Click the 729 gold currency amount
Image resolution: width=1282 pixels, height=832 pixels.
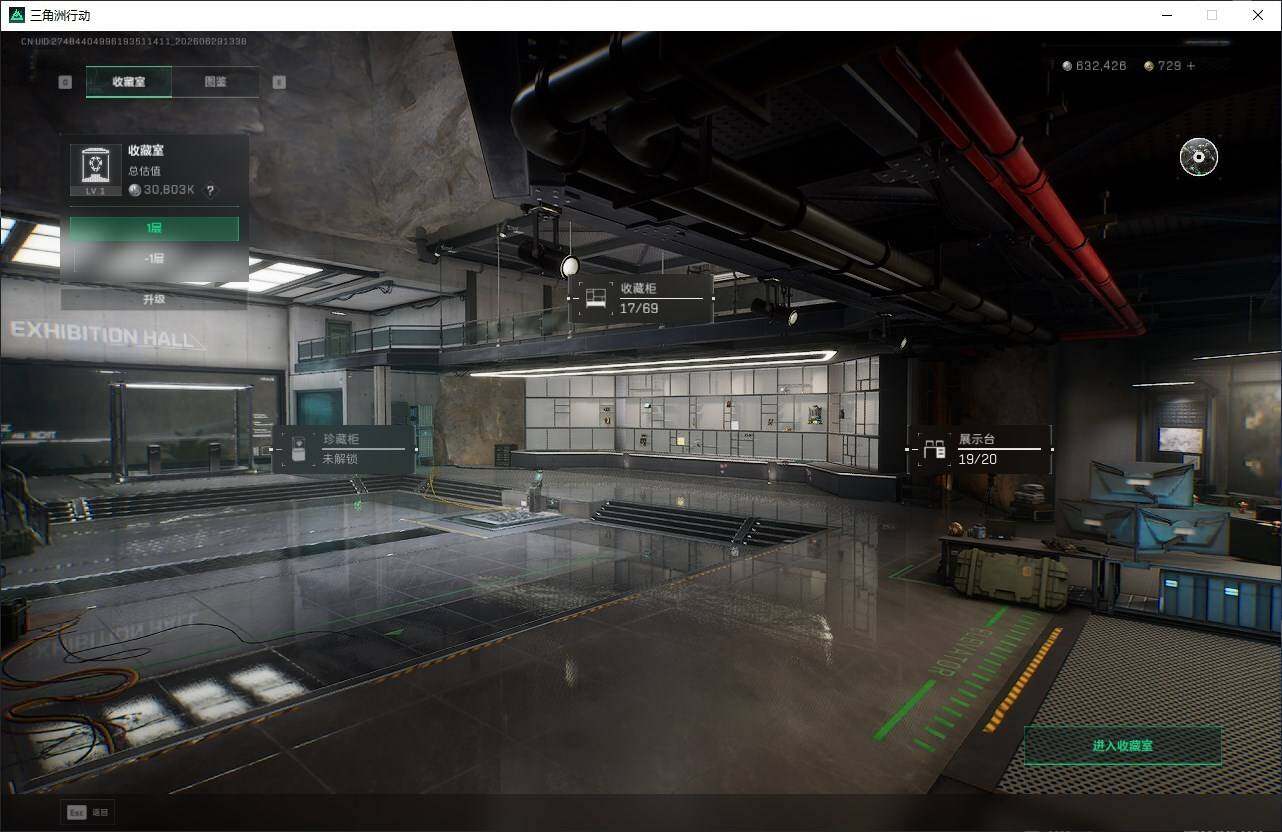1169,66
